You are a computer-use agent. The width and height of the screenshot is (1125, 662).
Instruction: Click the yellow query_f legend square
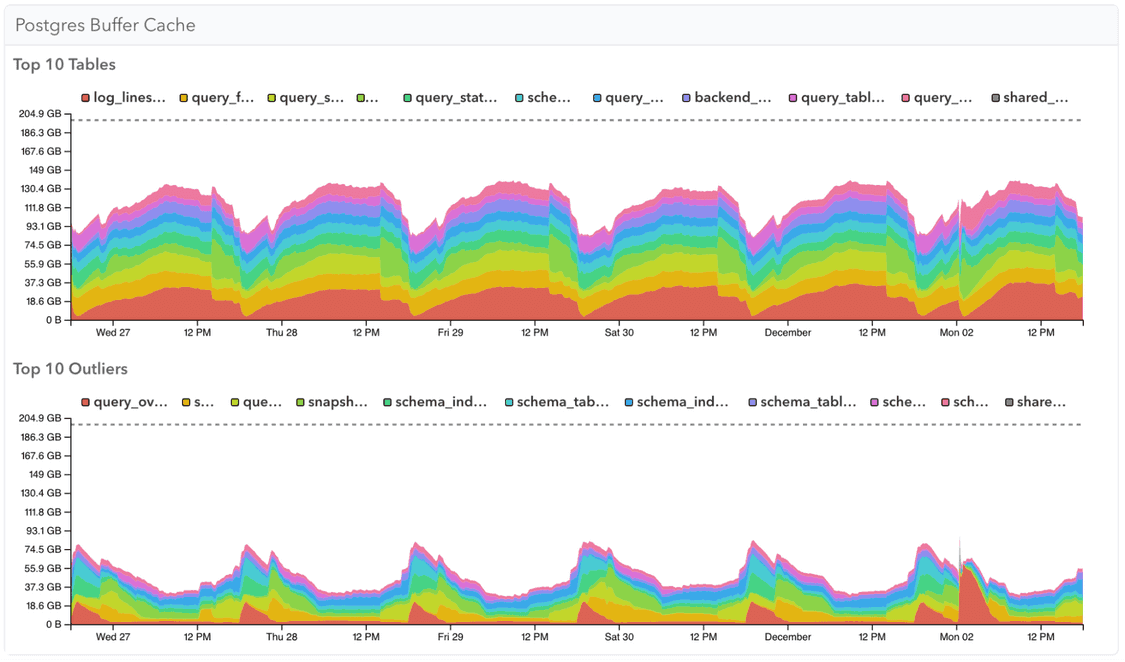183,97
